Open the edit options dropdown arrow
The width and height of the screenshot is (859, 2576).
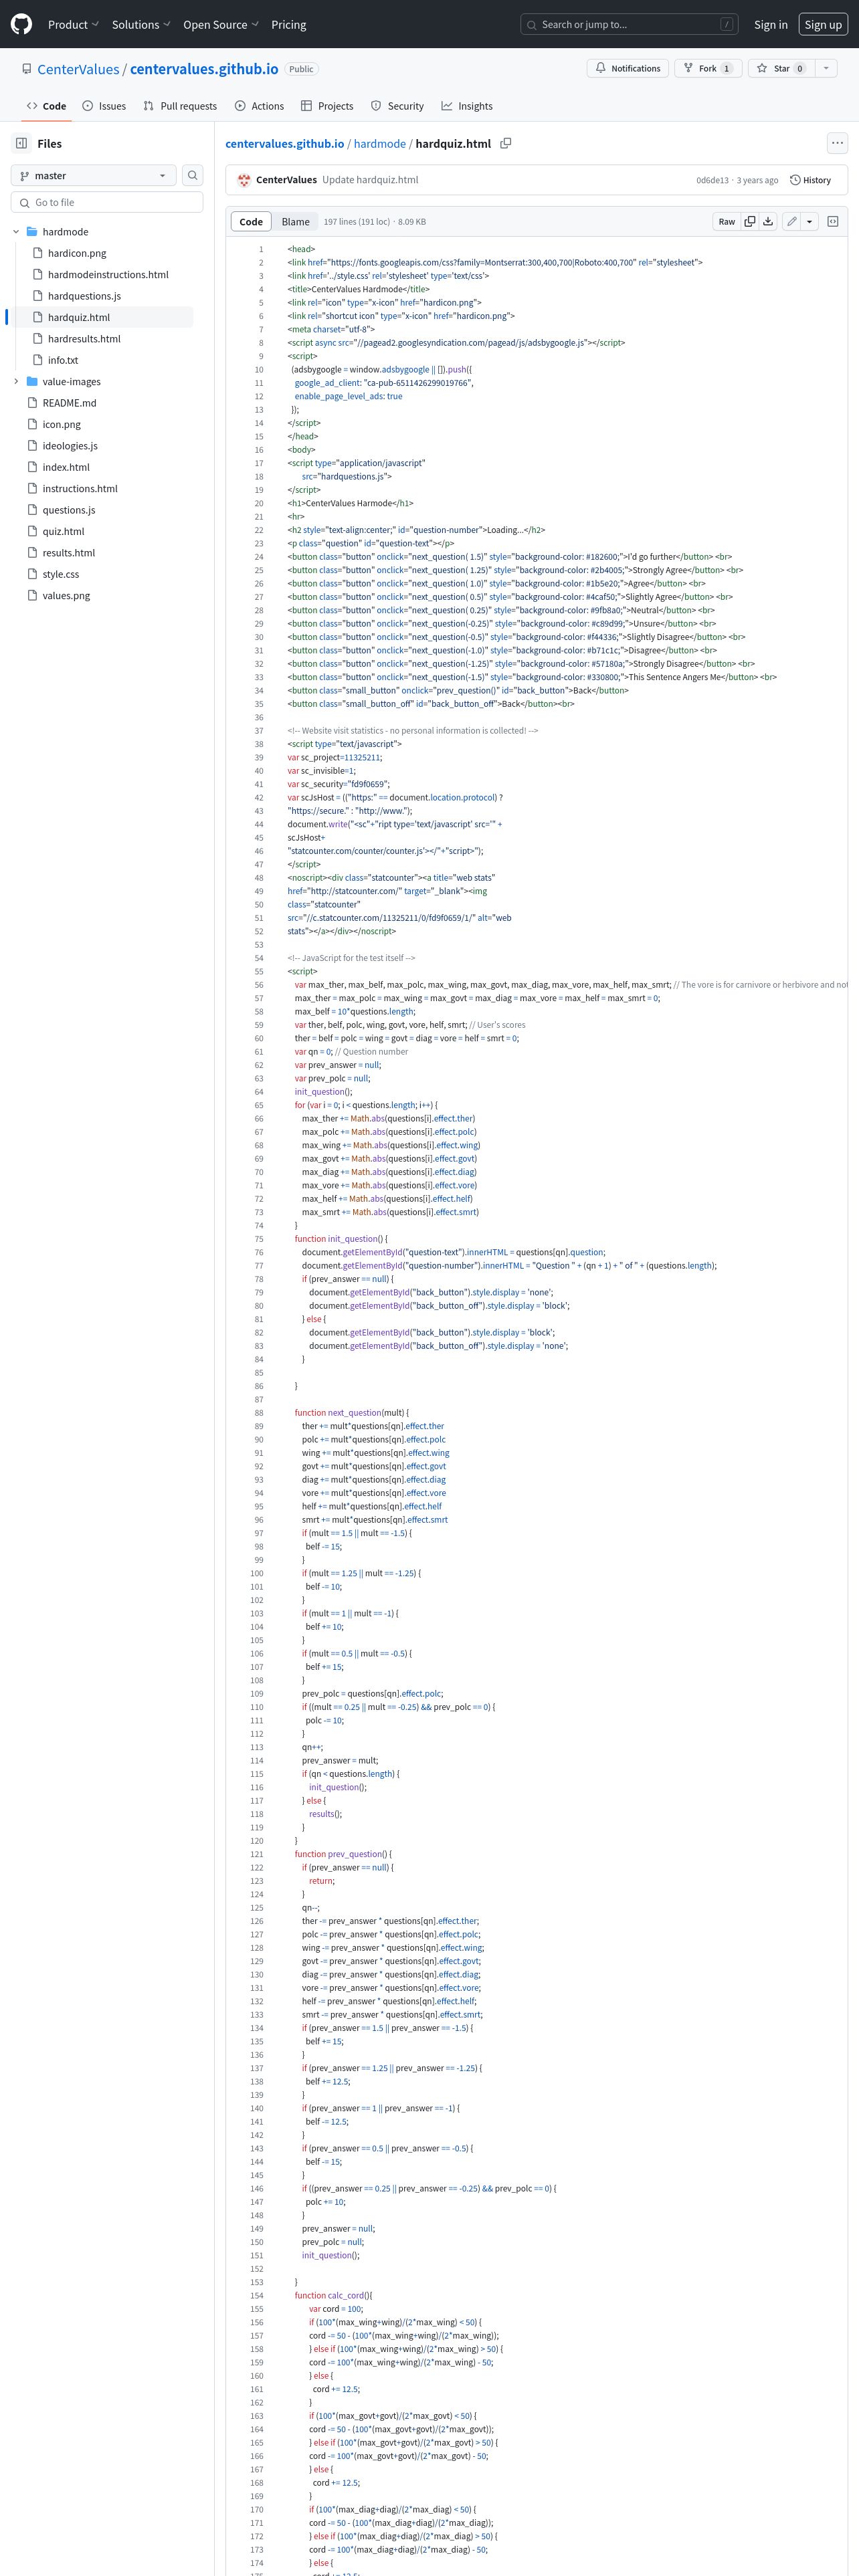[x=810, y=222]
